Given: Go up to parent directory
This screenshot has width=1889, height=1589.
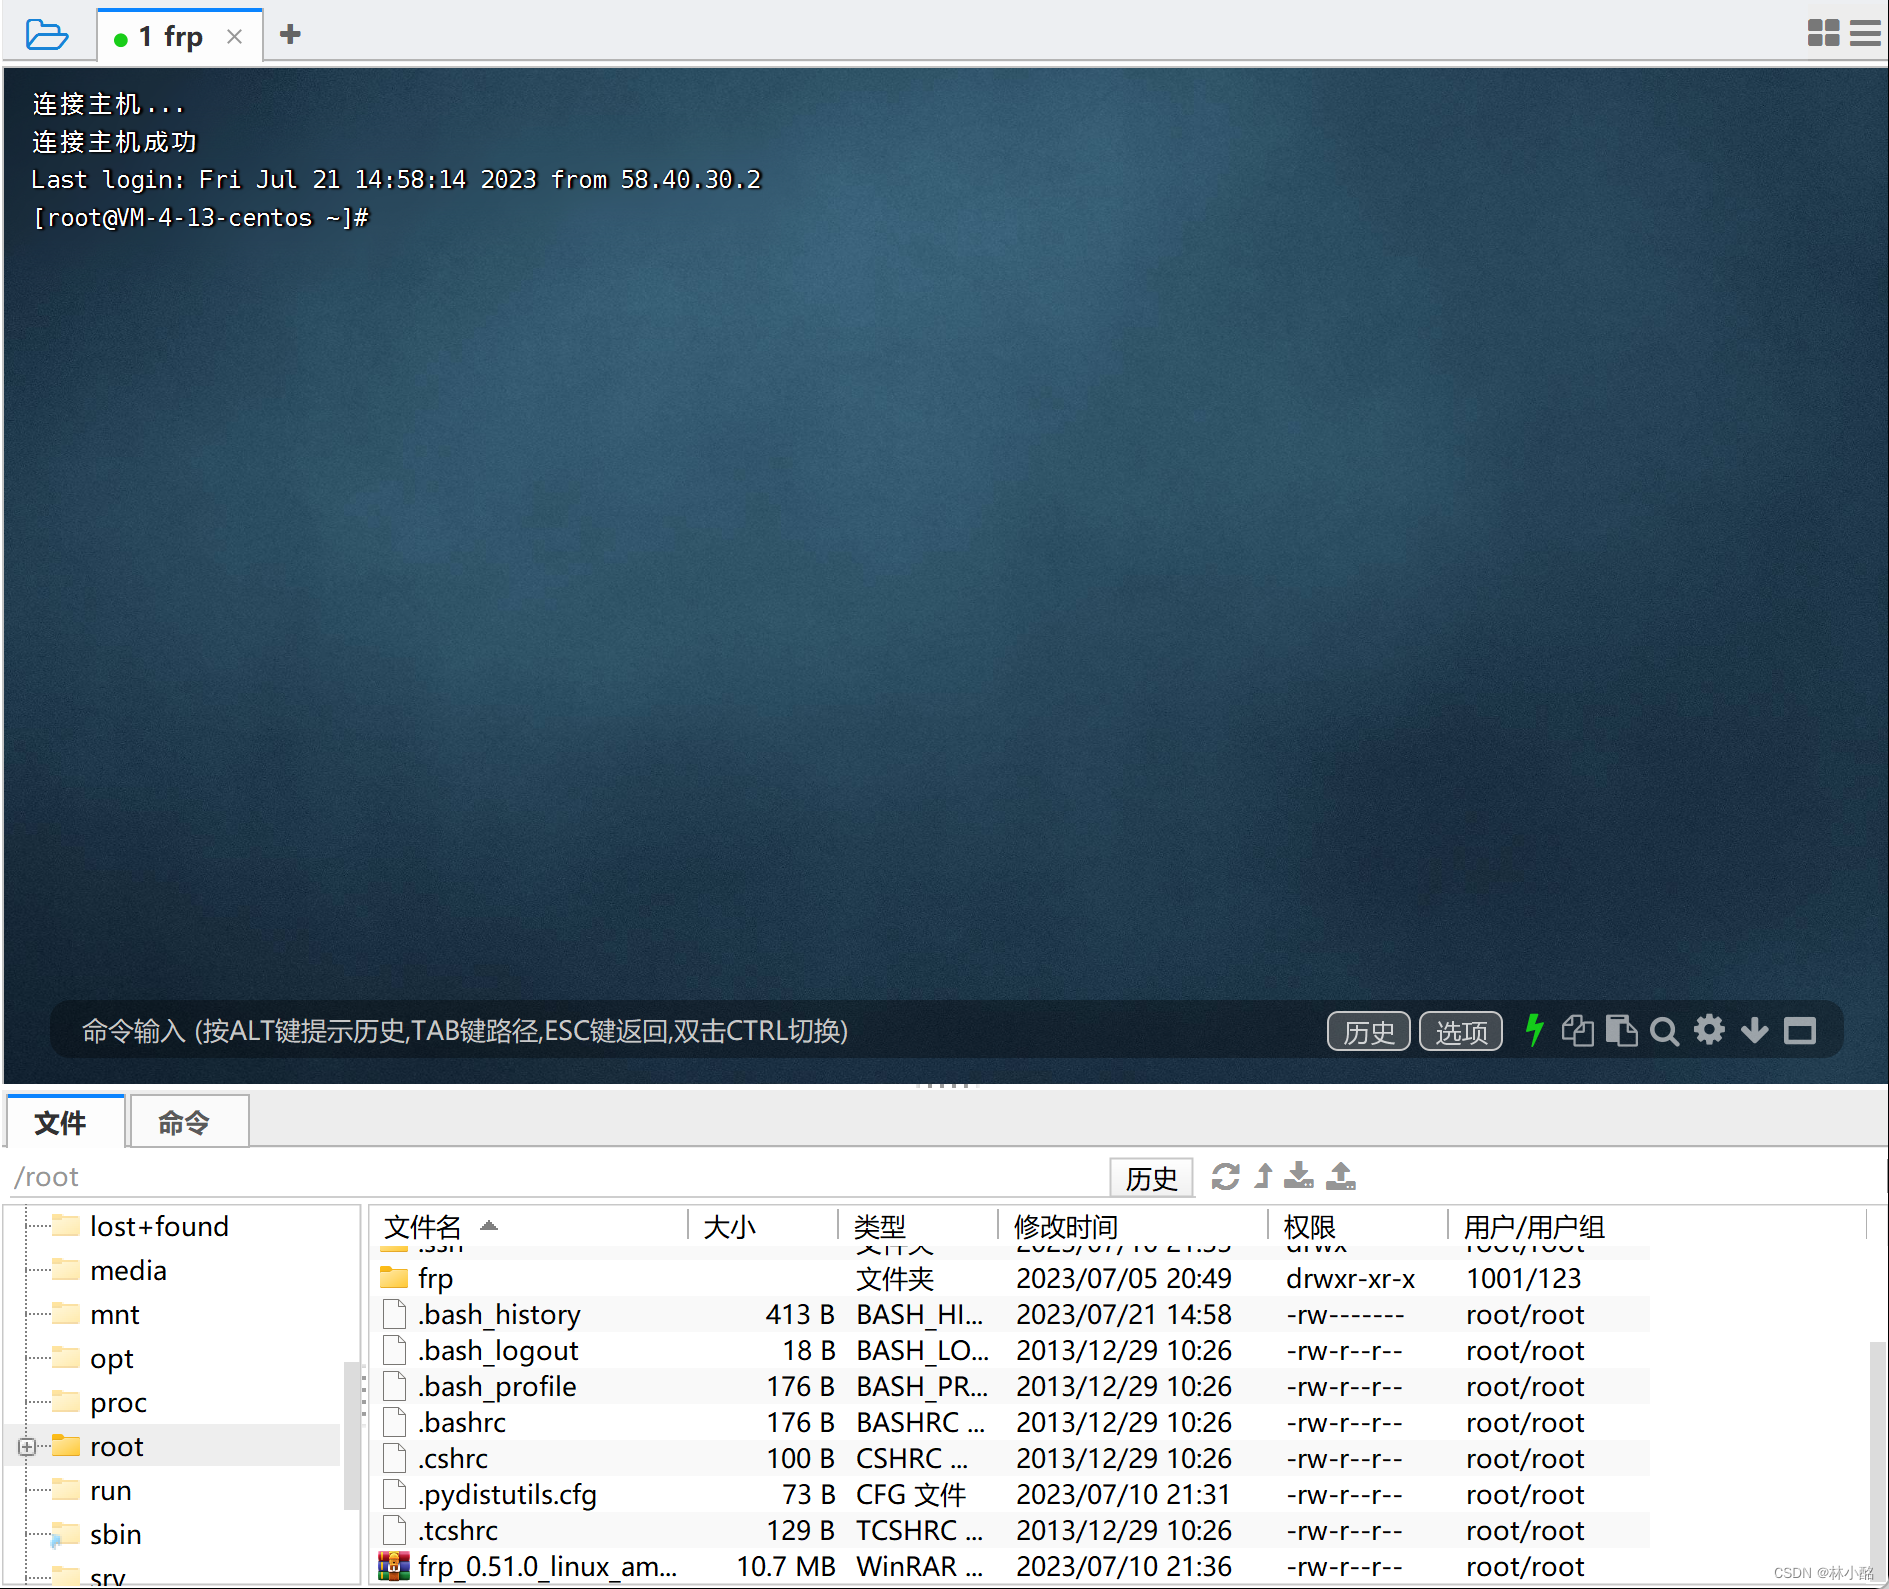Looking at the screenshot, I should tap(1264, 1176).
